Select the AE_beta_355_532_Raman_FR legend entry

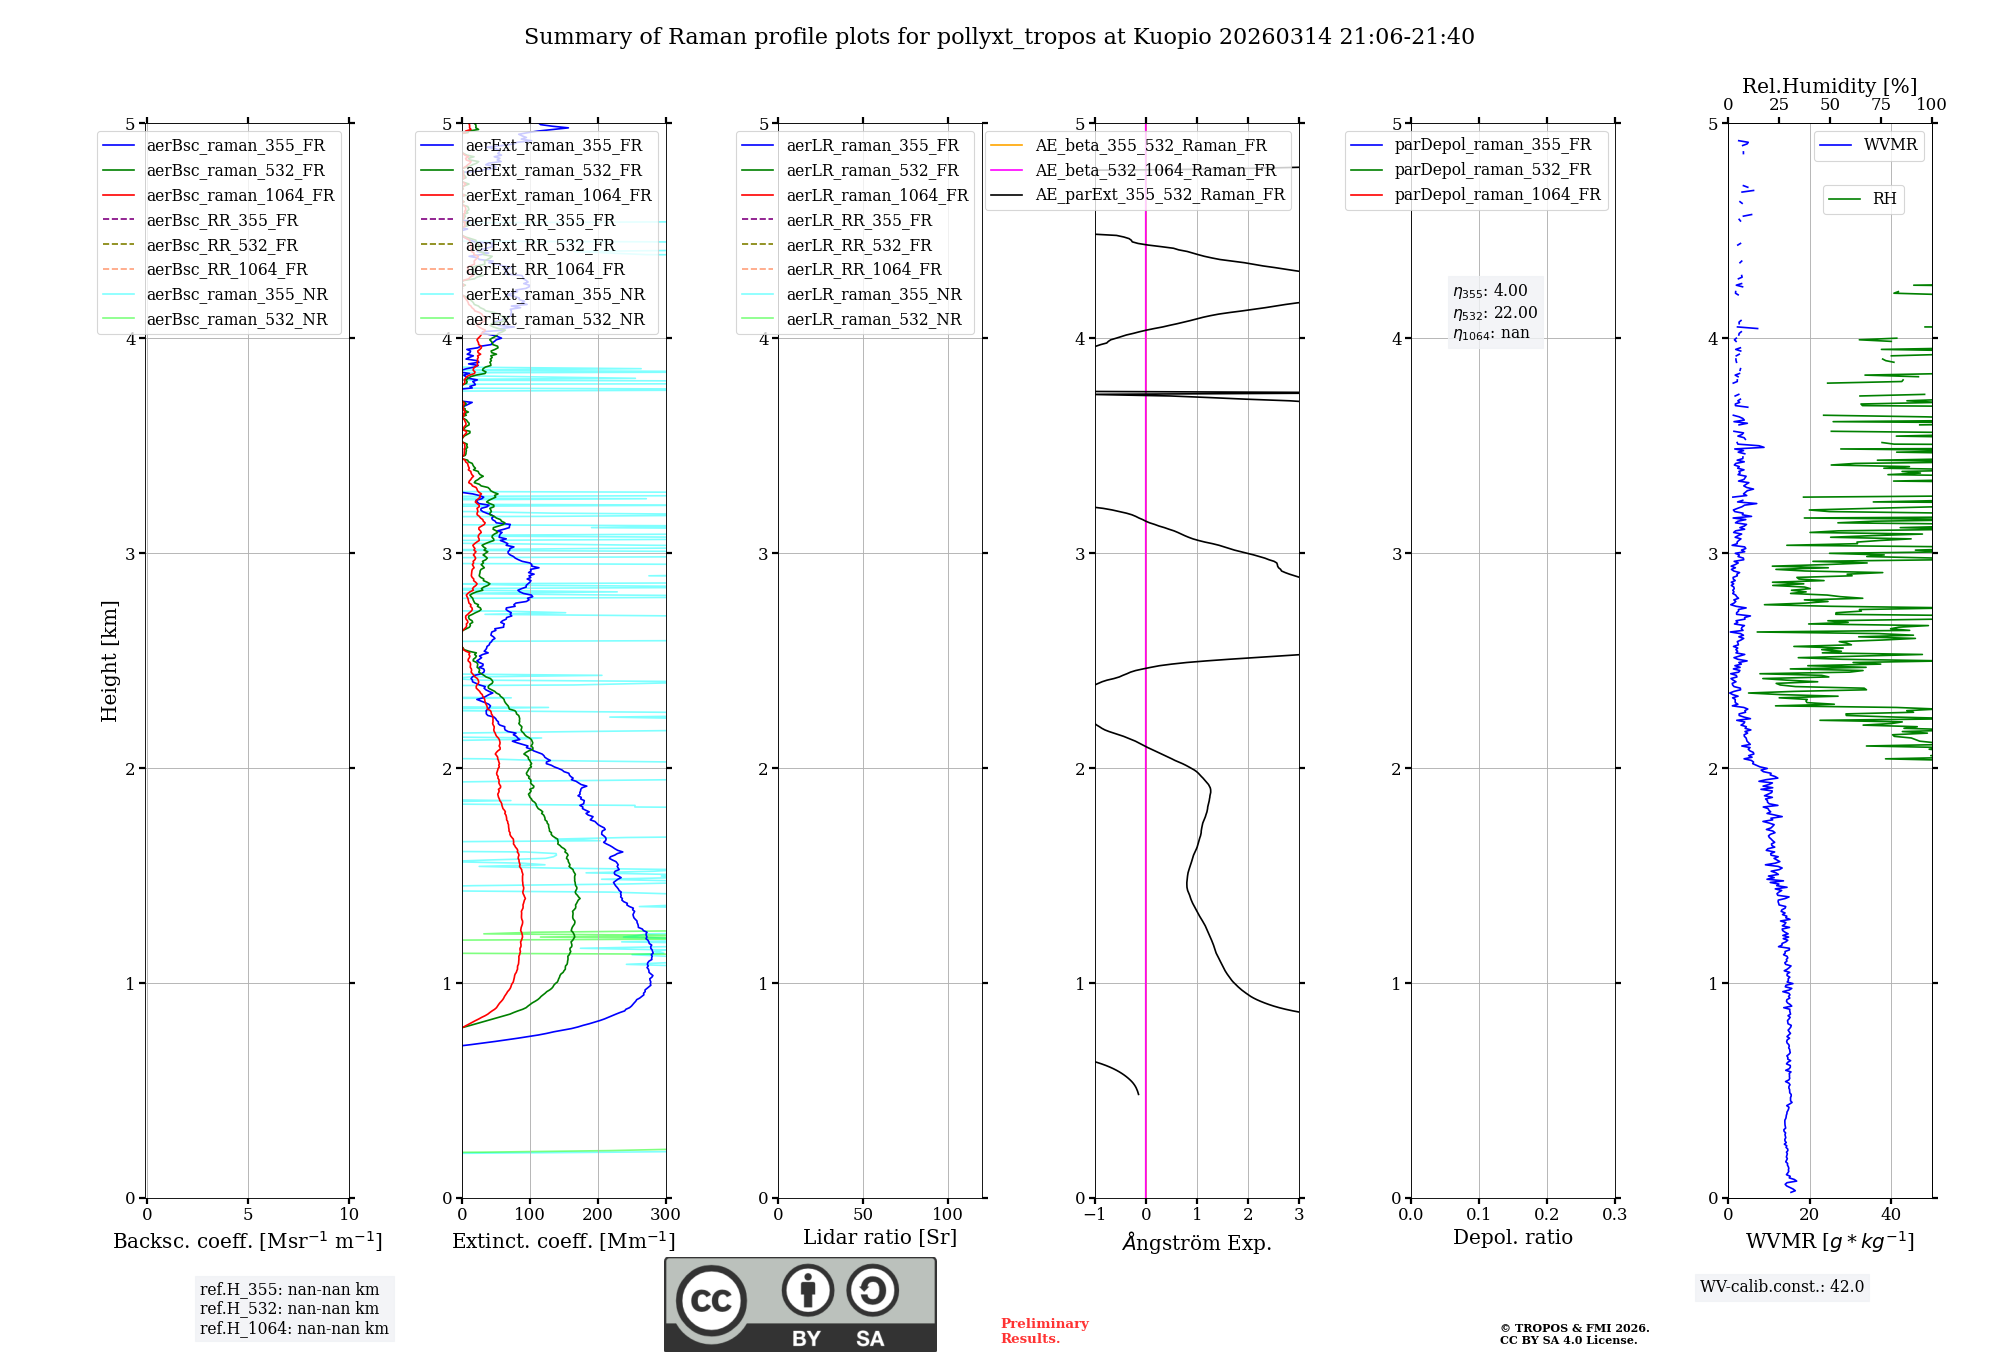[x=1150, y=145]
